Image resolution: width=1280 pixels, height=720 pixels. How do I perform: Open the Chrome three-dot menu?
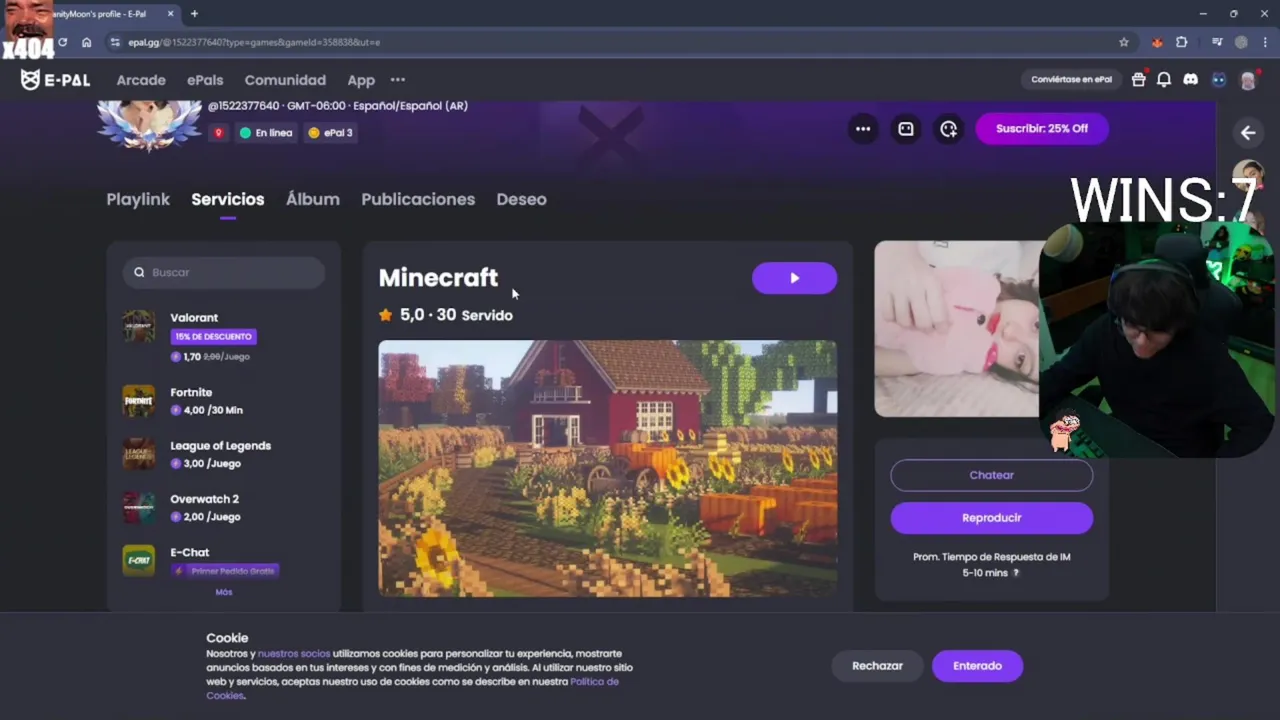pyautogui.click(x=1266, y=42)
